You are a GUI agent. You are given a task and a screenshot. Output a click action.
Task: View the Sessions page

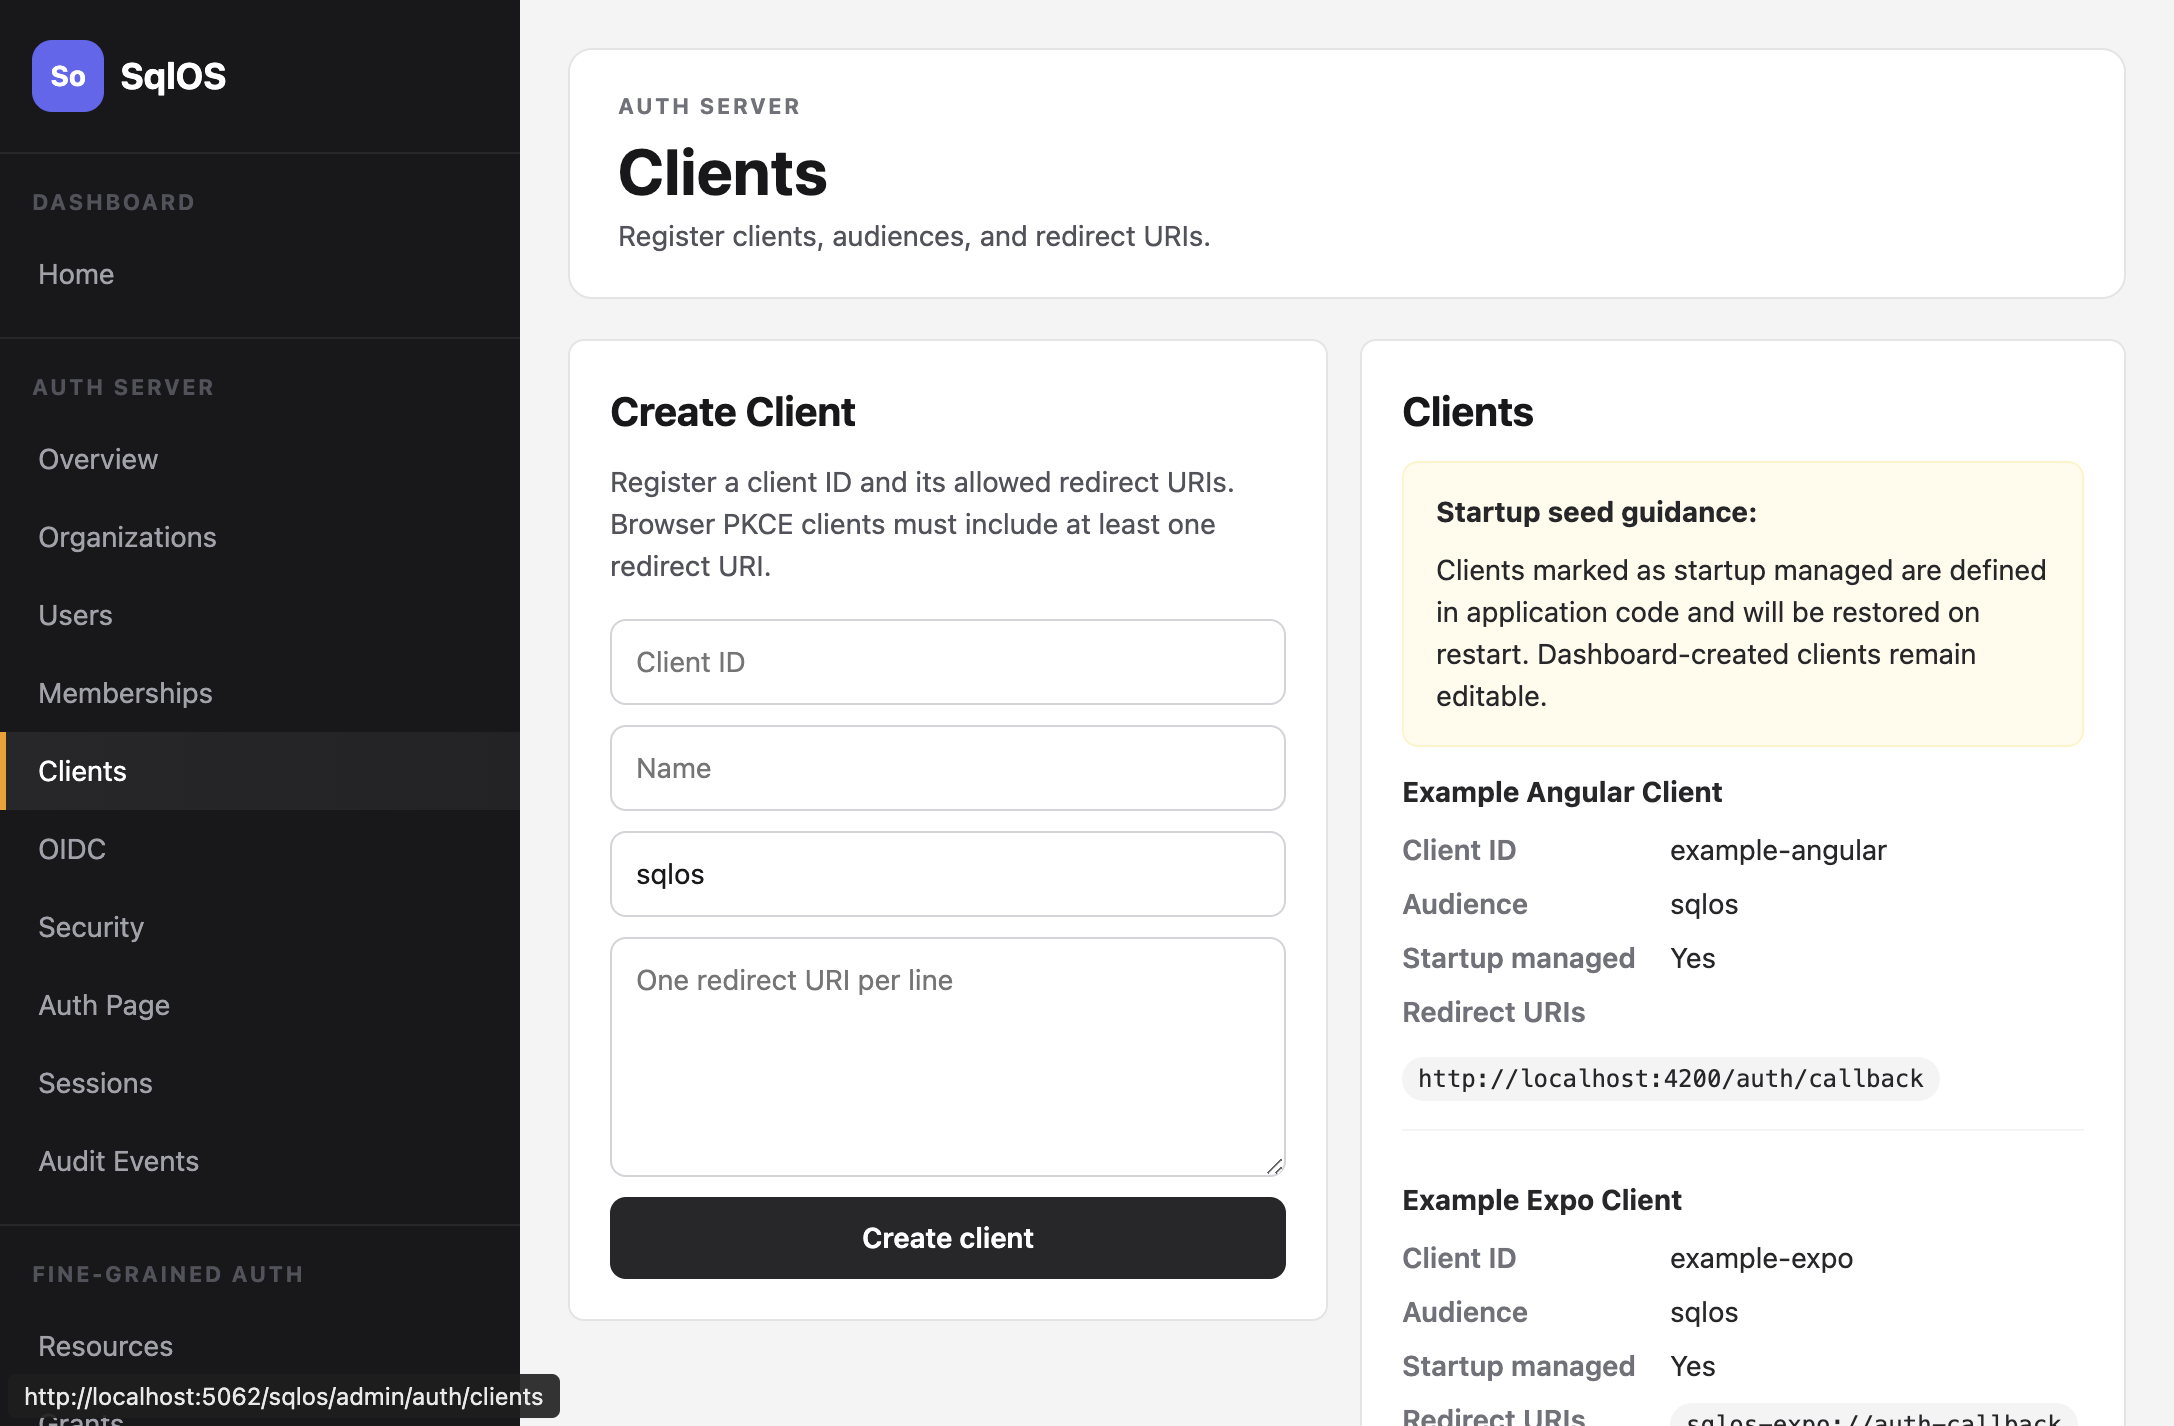coord(95,1083)
